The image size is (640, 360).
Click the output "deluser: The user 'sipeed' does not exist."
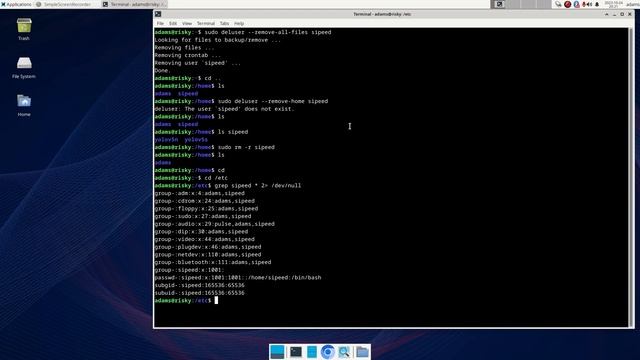click(x=224, y=109)
